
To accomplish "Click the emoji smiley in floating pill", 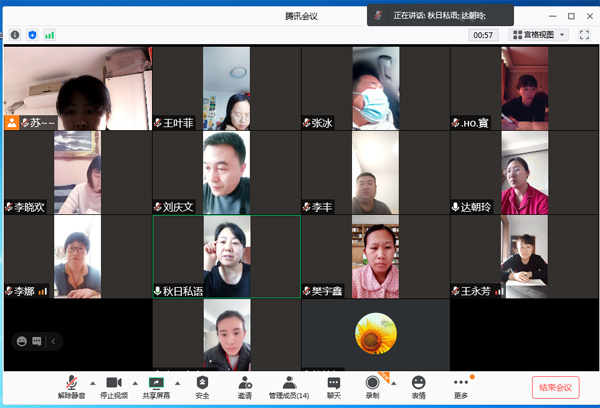I will tap(20, 341).
